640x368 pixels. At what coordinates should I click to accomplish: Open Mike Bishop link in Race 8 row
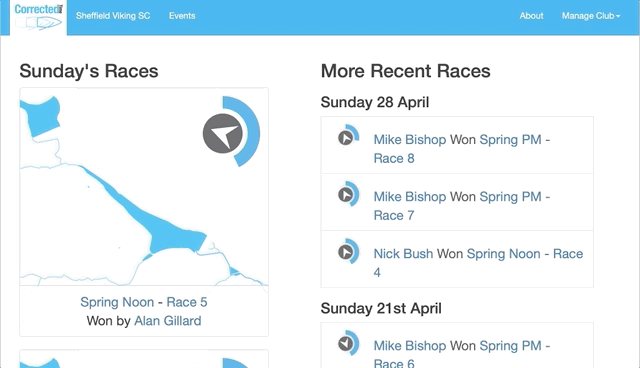click(x=410, y=140)
